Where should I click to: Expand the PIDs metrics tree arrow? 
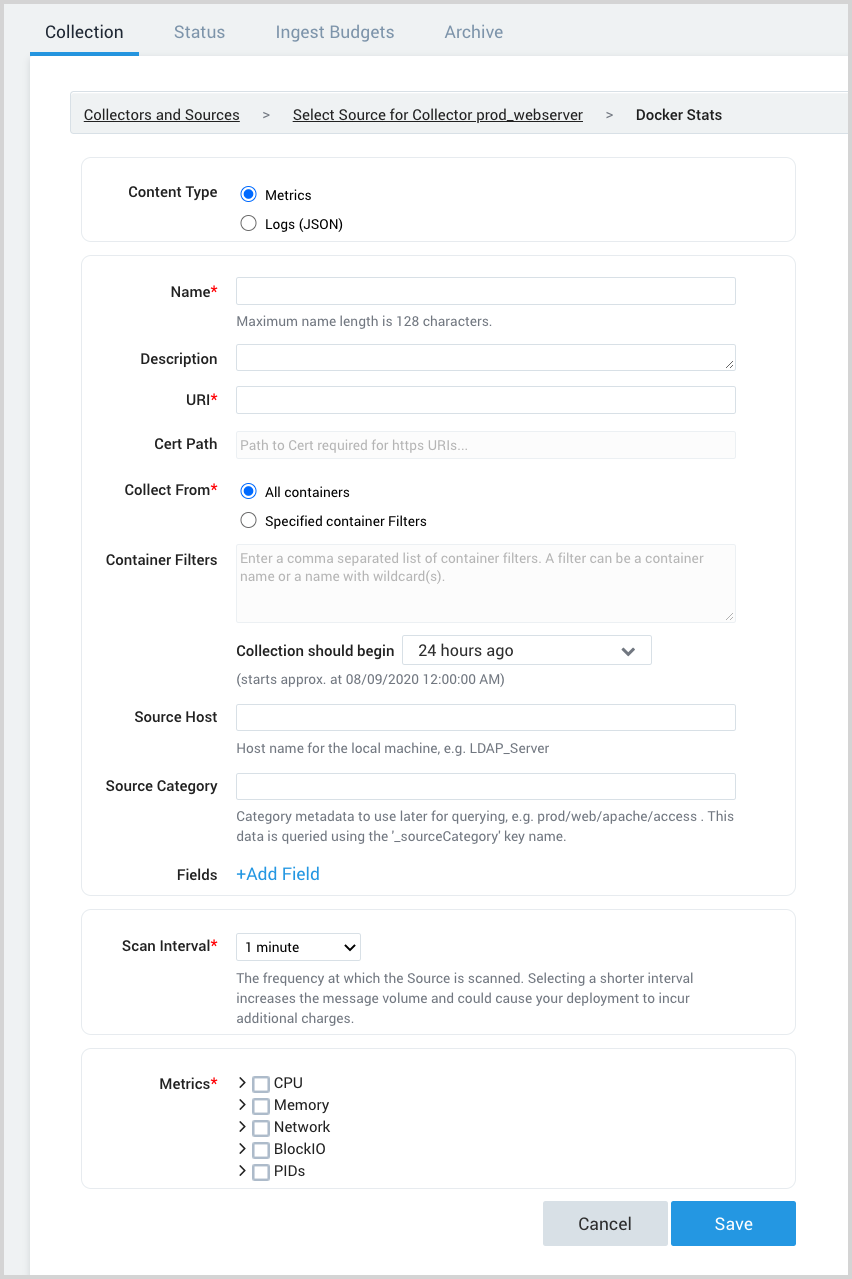243,1171
